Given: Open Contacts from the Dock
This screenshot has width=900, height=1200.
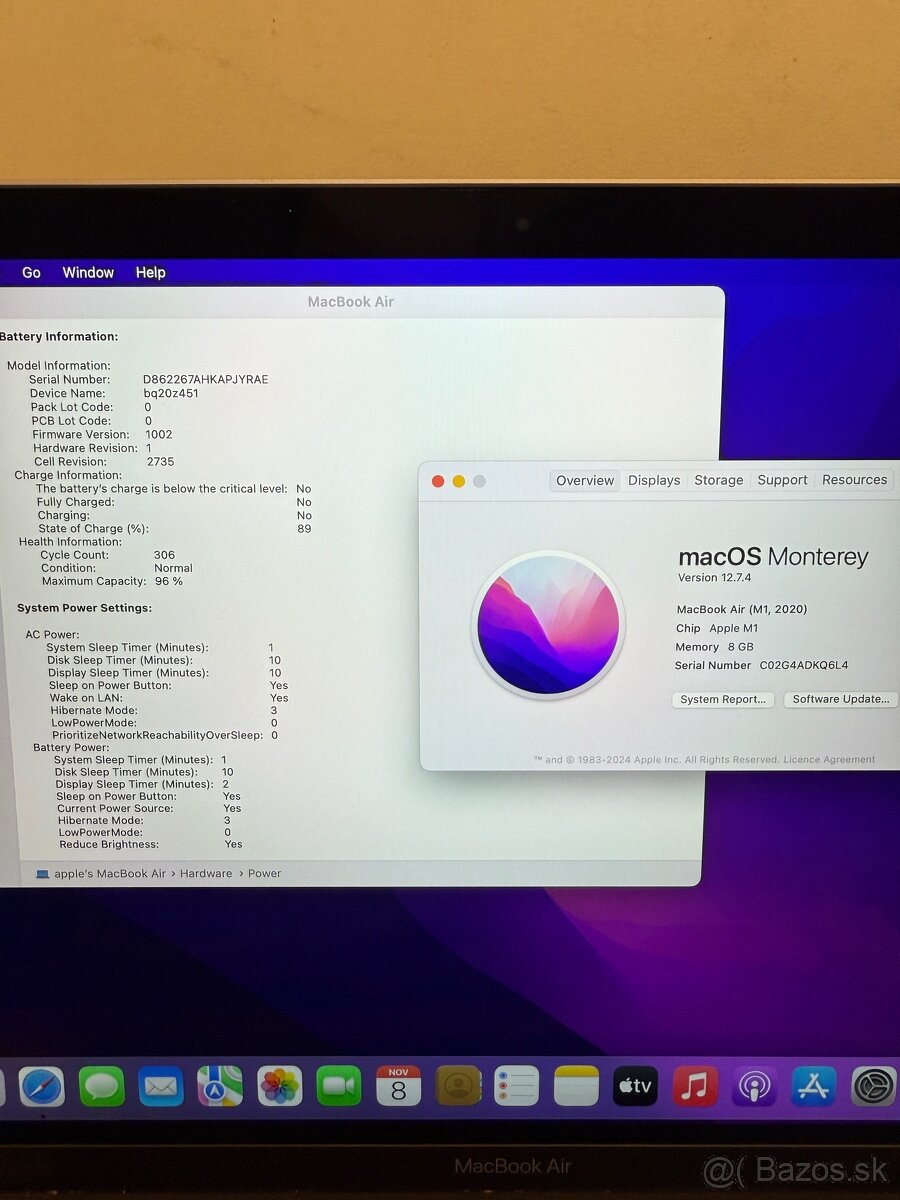Looking at the screenshot, I should click(458, 1085).
